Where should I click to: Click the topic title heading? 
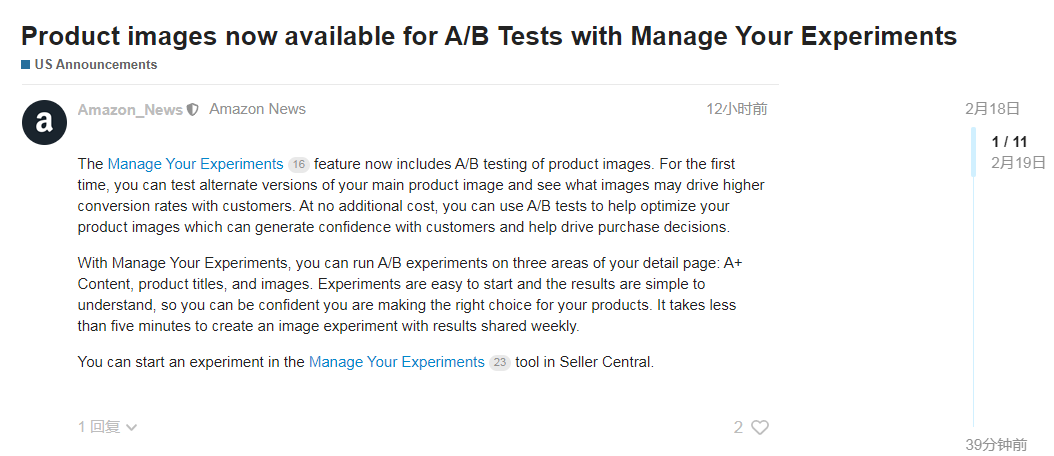[488, 36]
